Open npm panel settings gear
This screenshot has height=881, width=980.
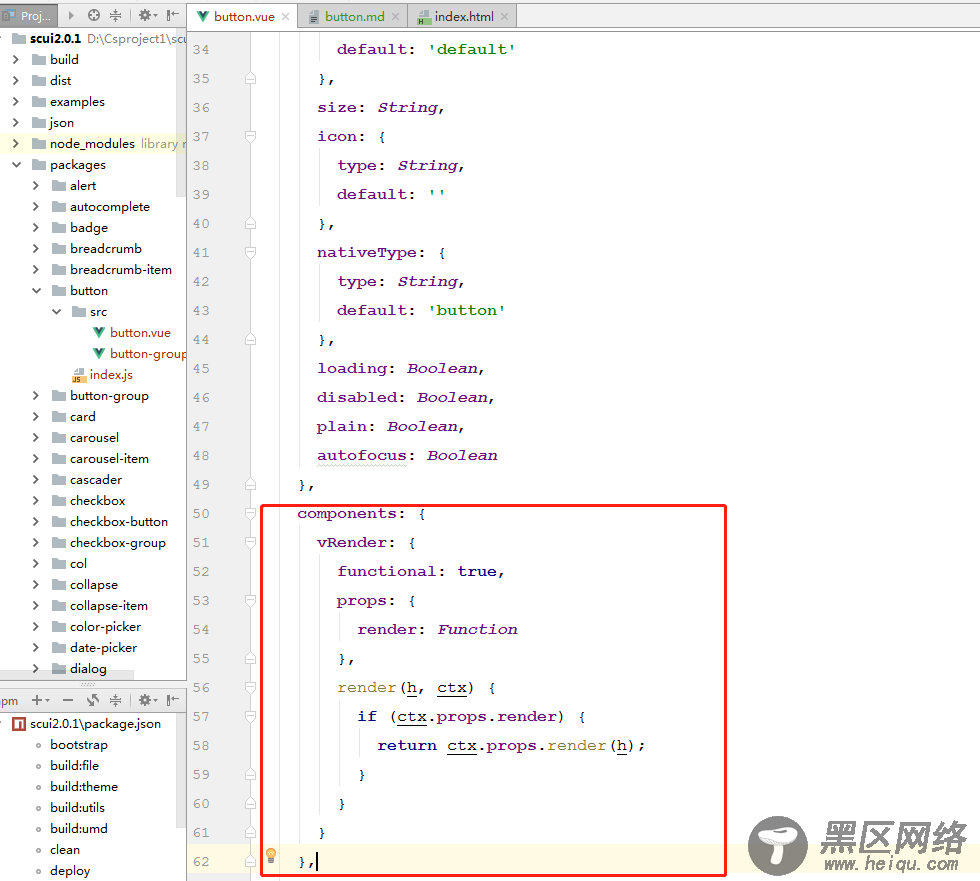pos(146,700)
